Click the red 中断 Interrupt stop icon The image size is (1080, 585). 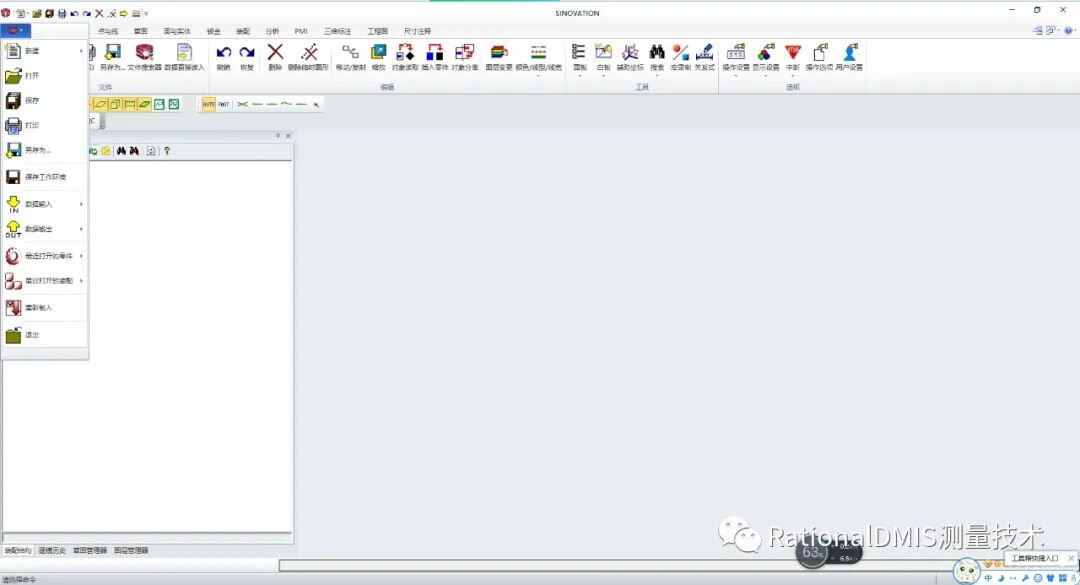click(x=793, y=58)
